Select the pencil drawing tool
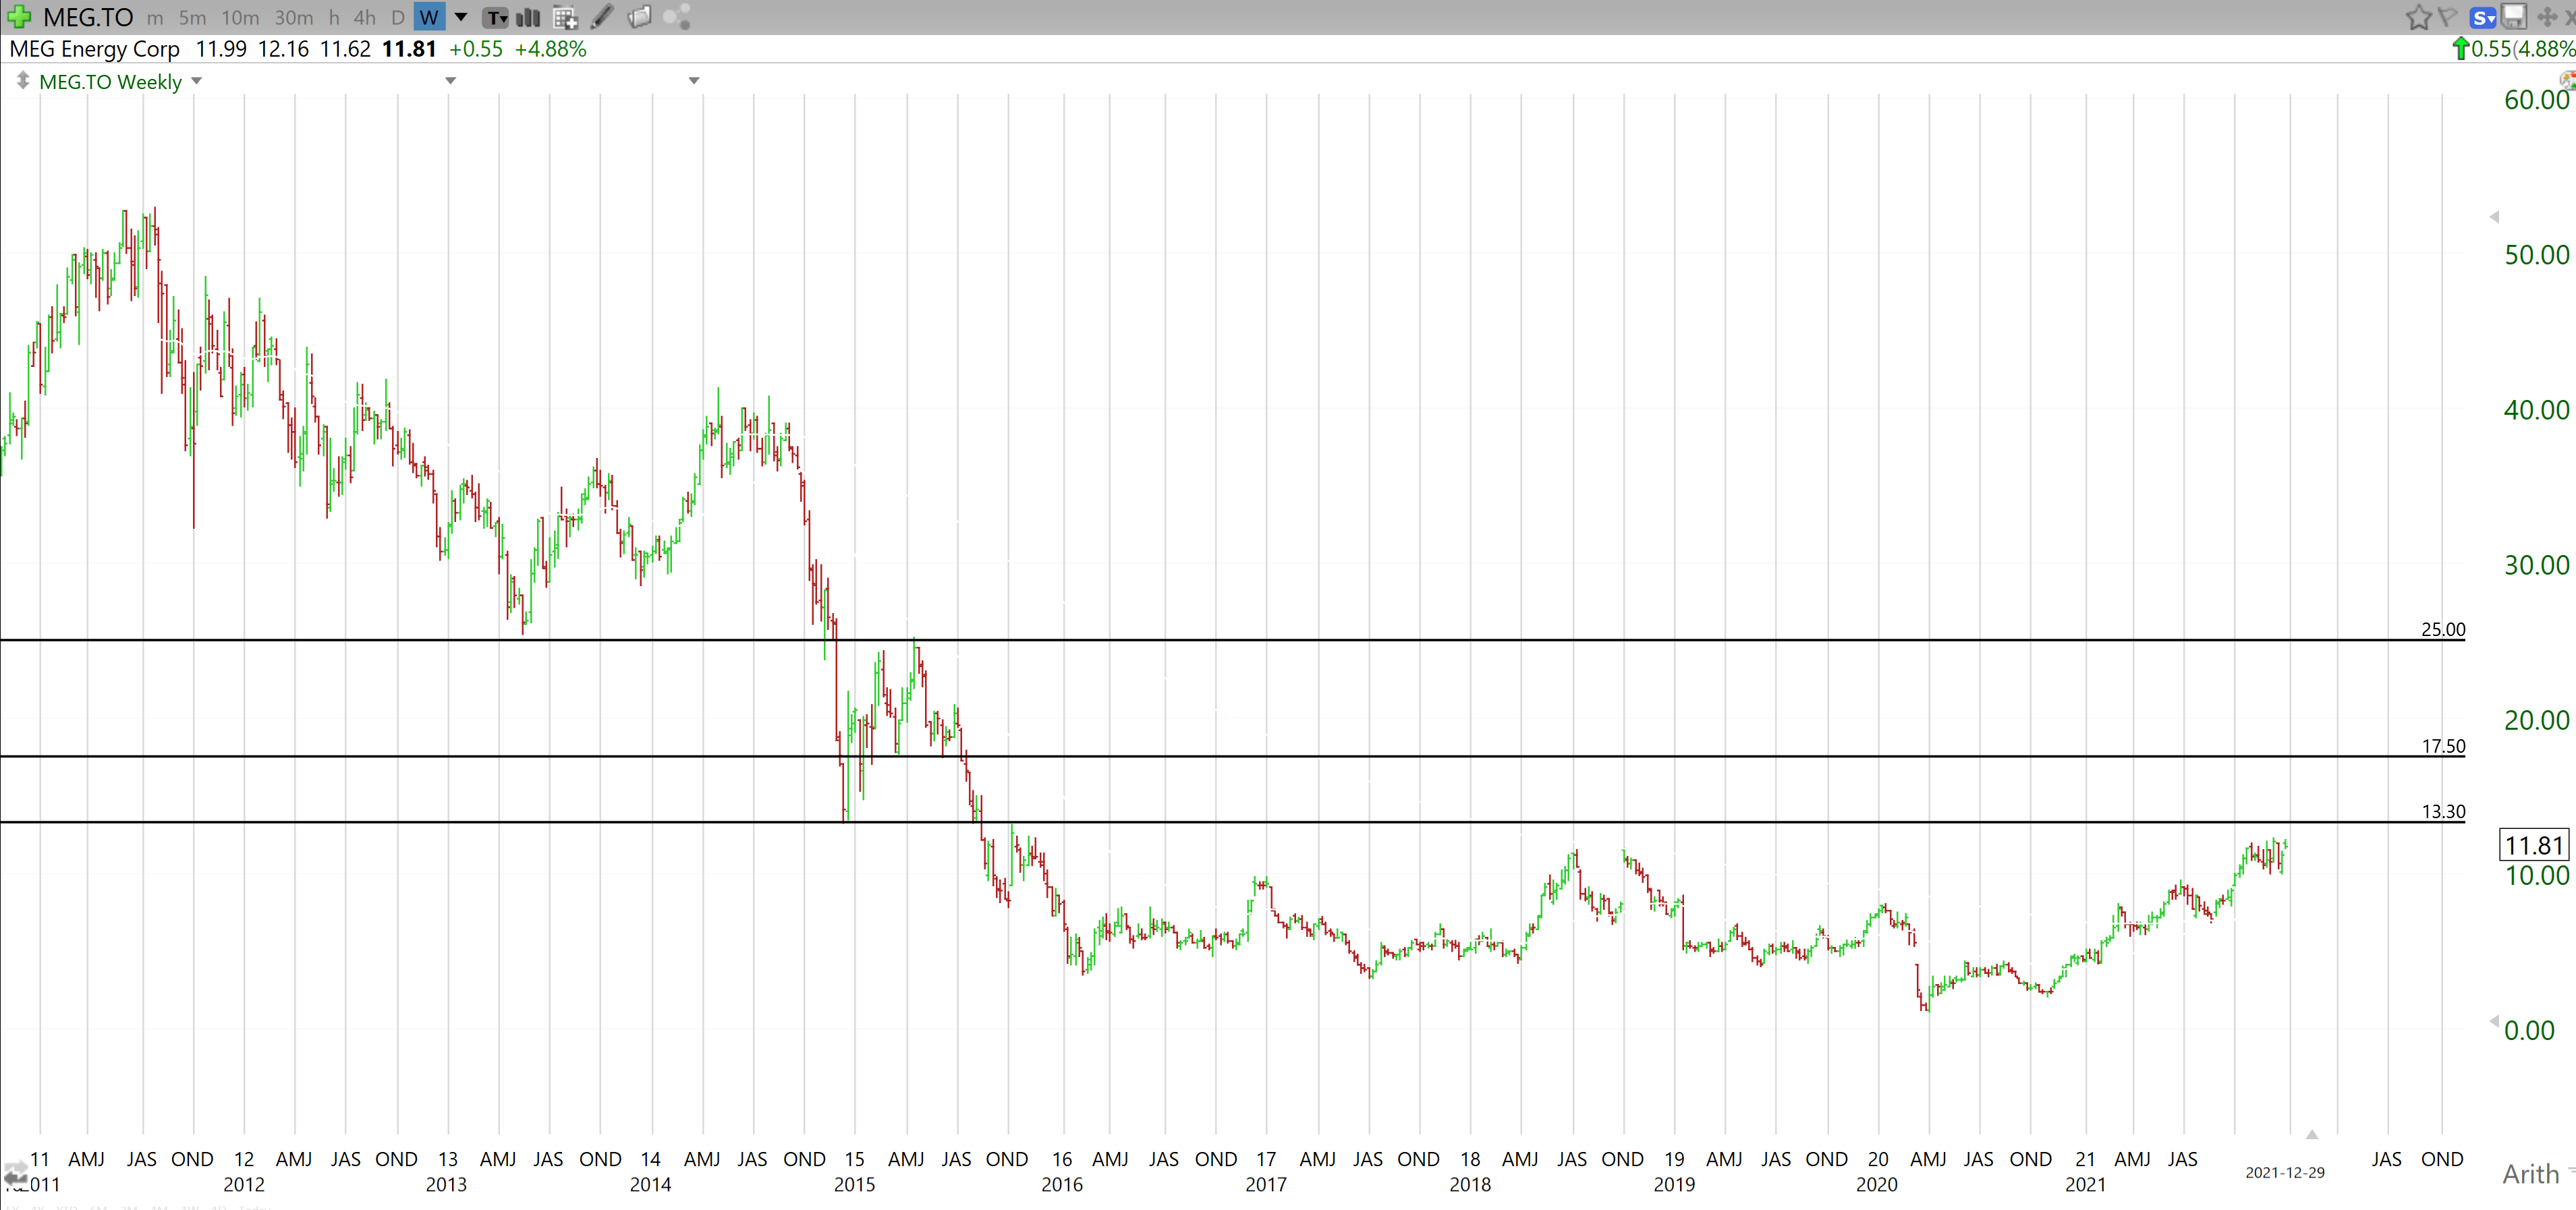Screen dimensions: 2576x1210 tap(601, 17)
